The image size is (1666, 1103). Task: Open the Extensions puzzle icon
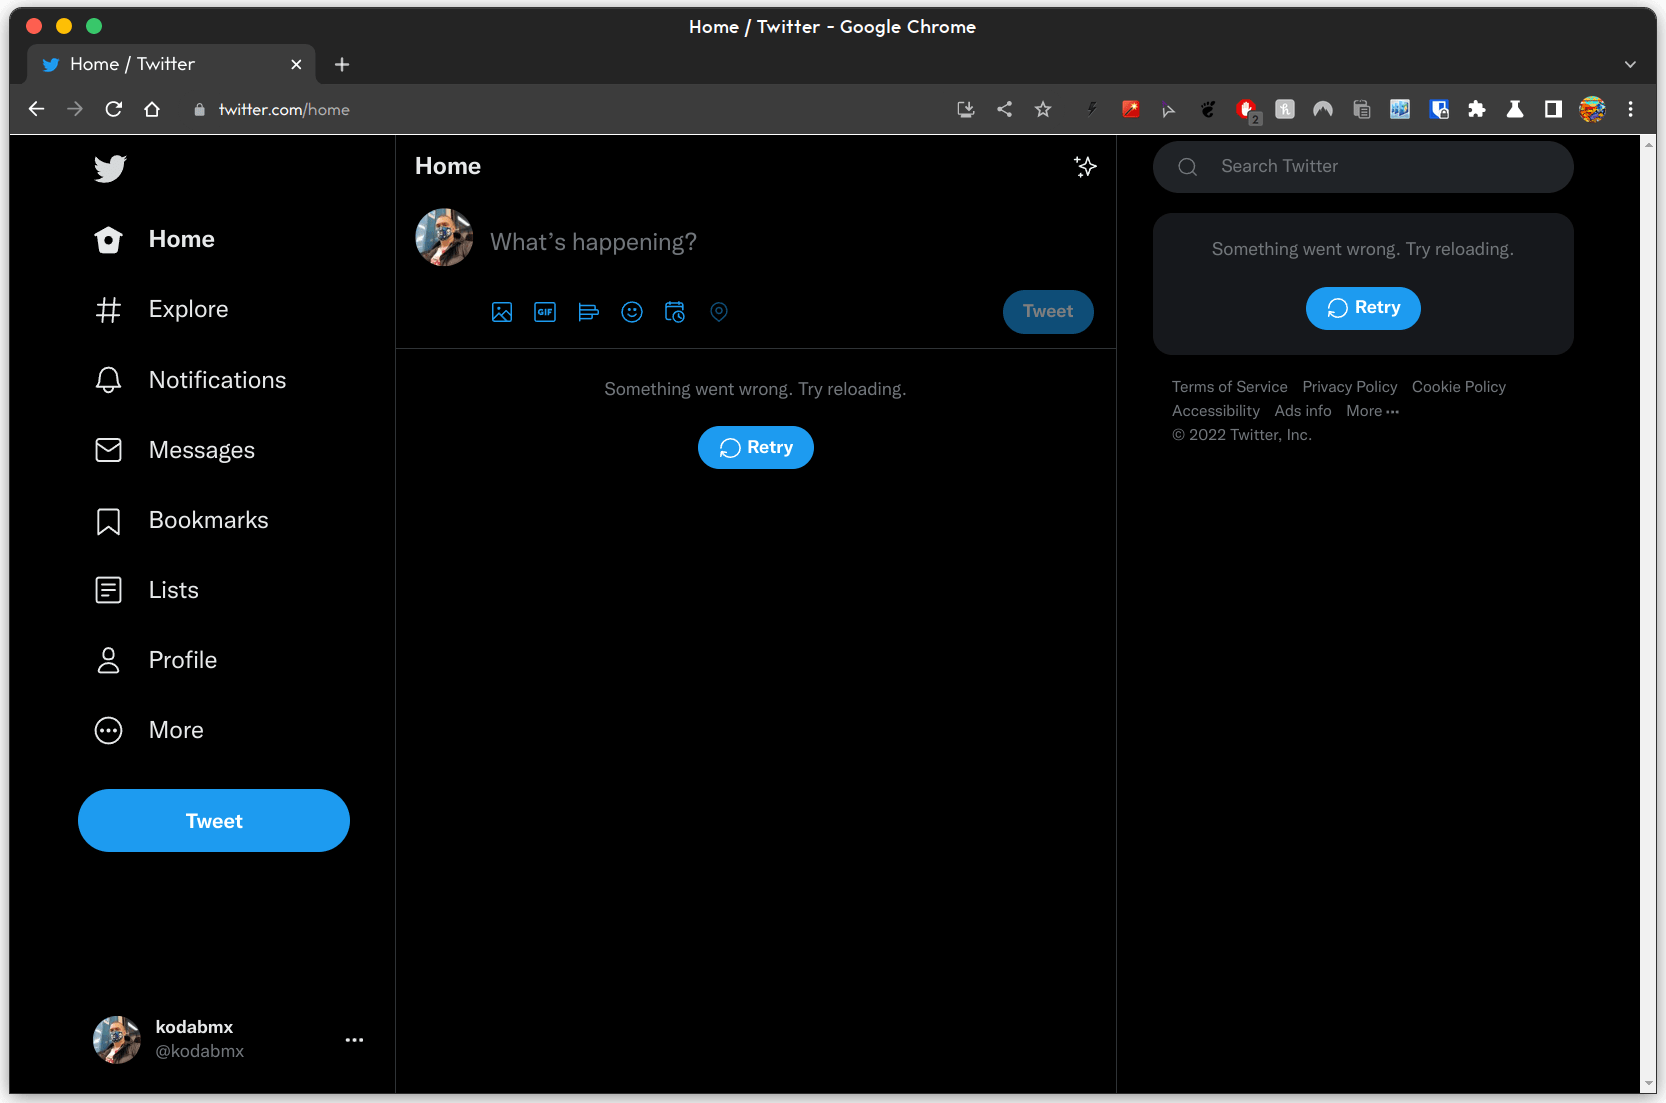pos(1477,109)
